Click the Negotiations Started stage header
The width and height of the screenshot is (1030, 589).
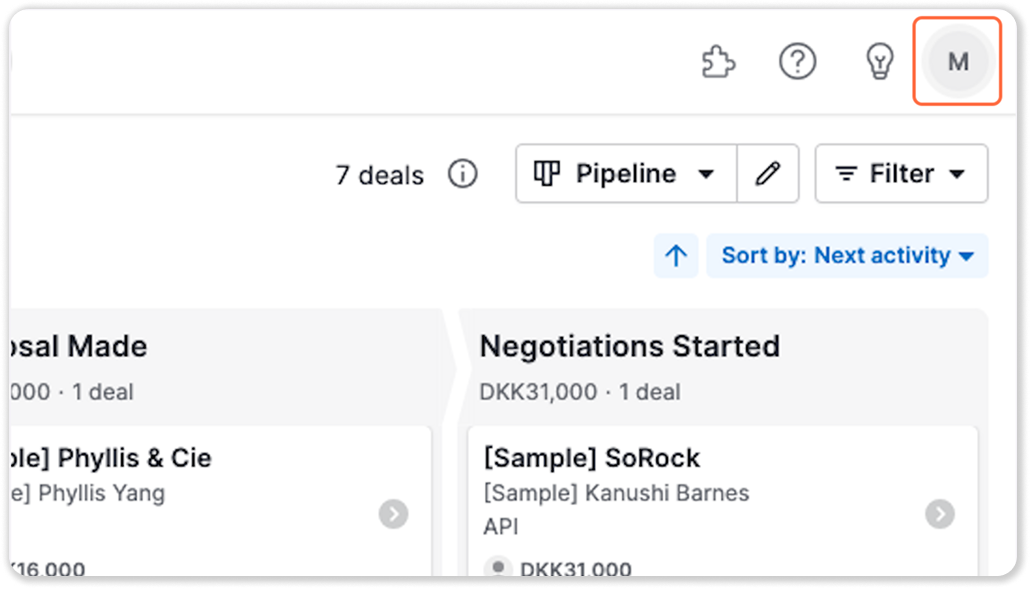[x=629, y=346]
